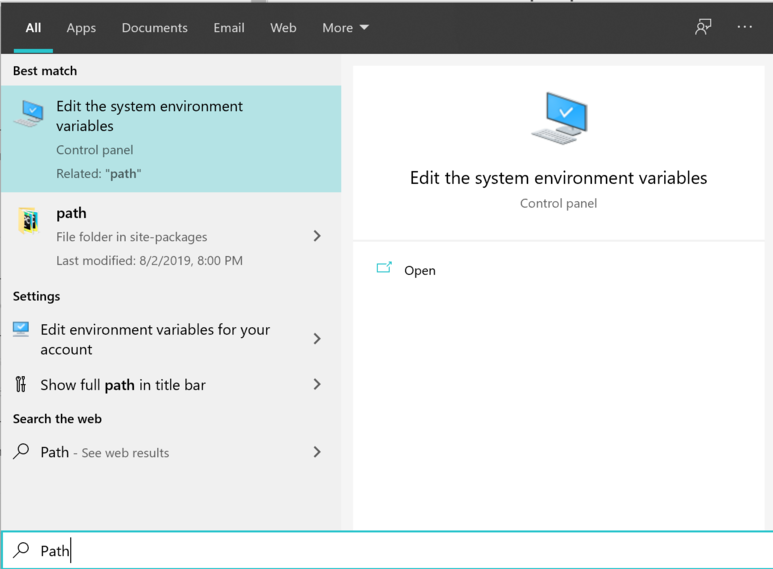Click the computer icon beside Best match result
The width and height of the screenshot is (773, 569).
(29, 113)
